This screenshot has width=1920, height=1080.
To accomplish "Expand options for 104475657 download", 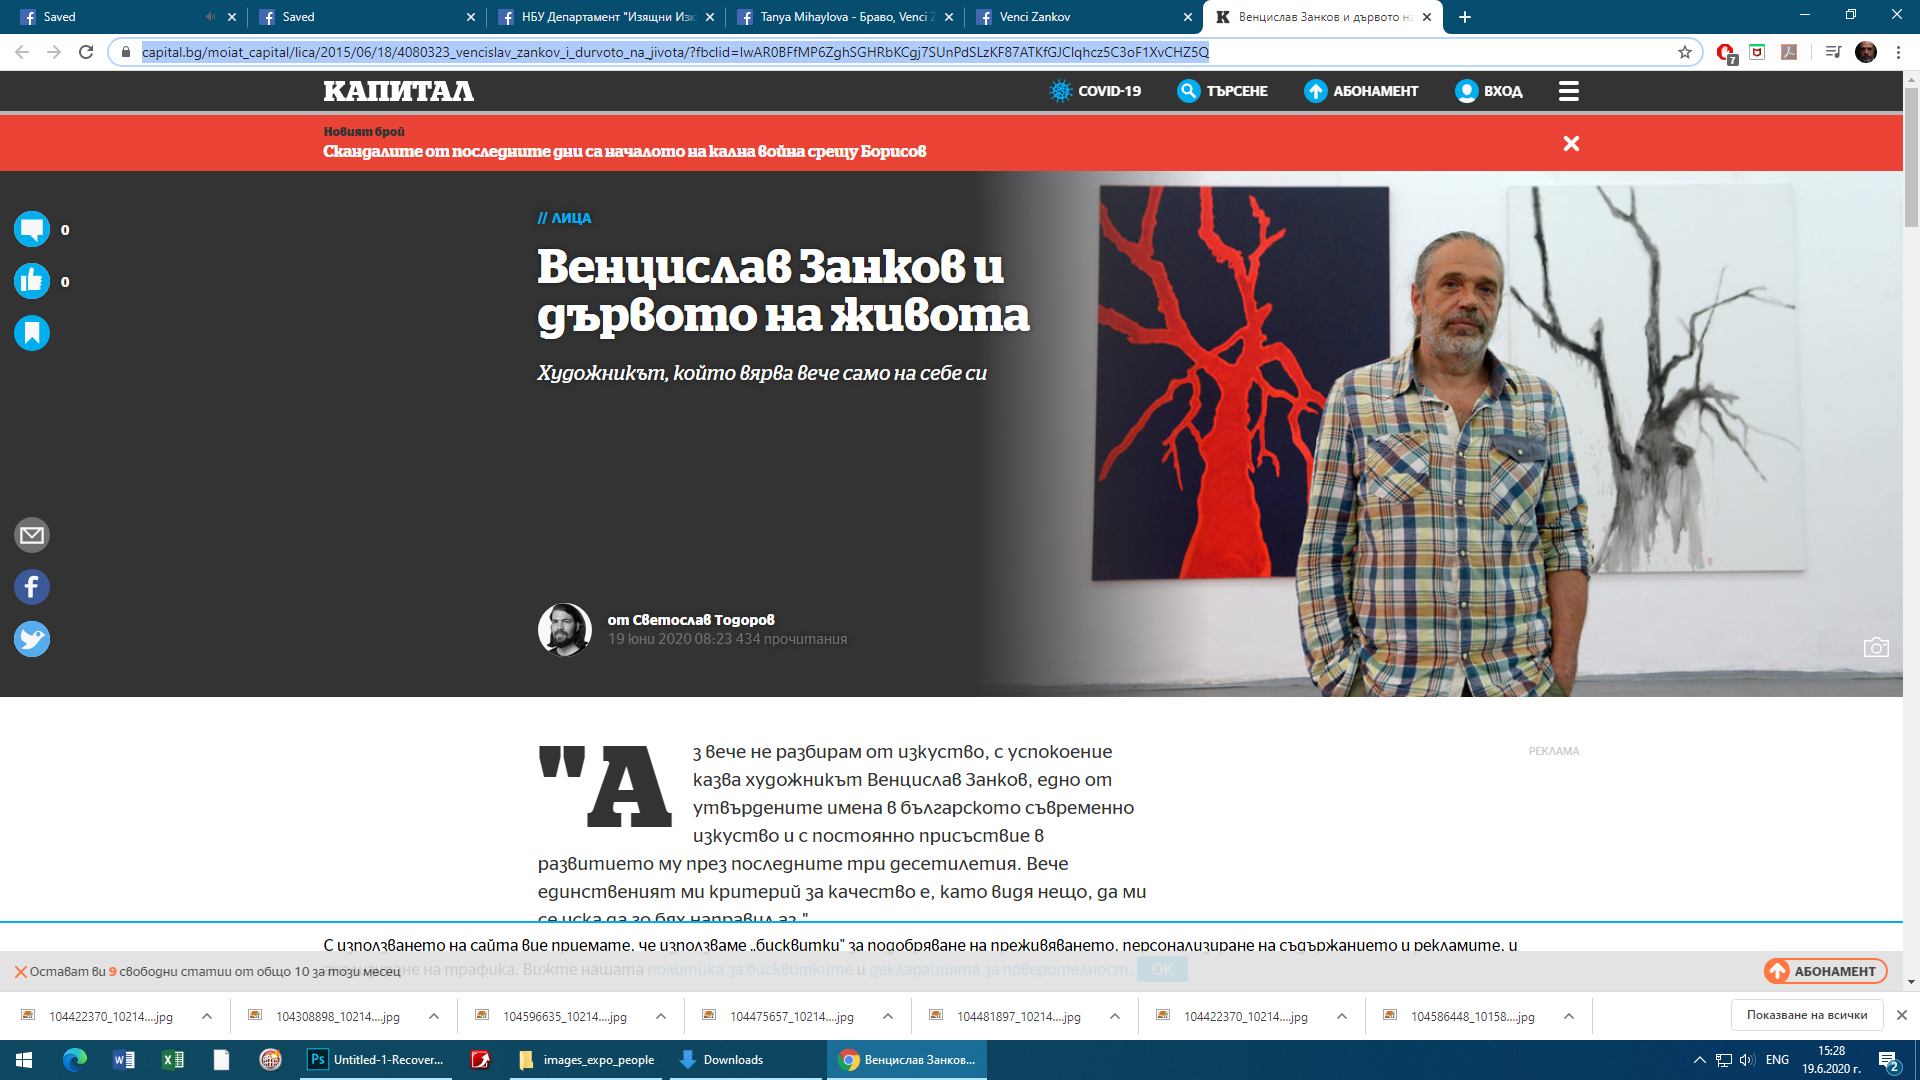I will coord(888,1016).
